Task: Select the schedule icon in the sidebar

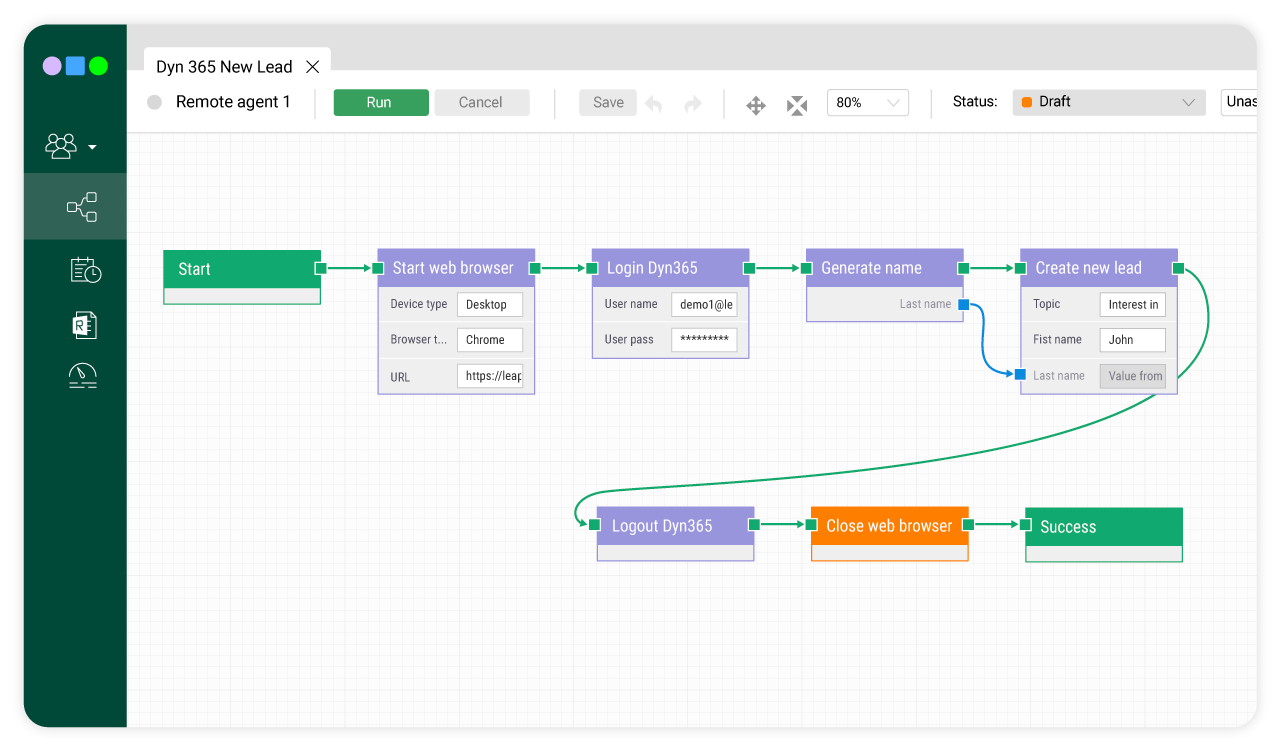Action: click(x=84, y=269)
